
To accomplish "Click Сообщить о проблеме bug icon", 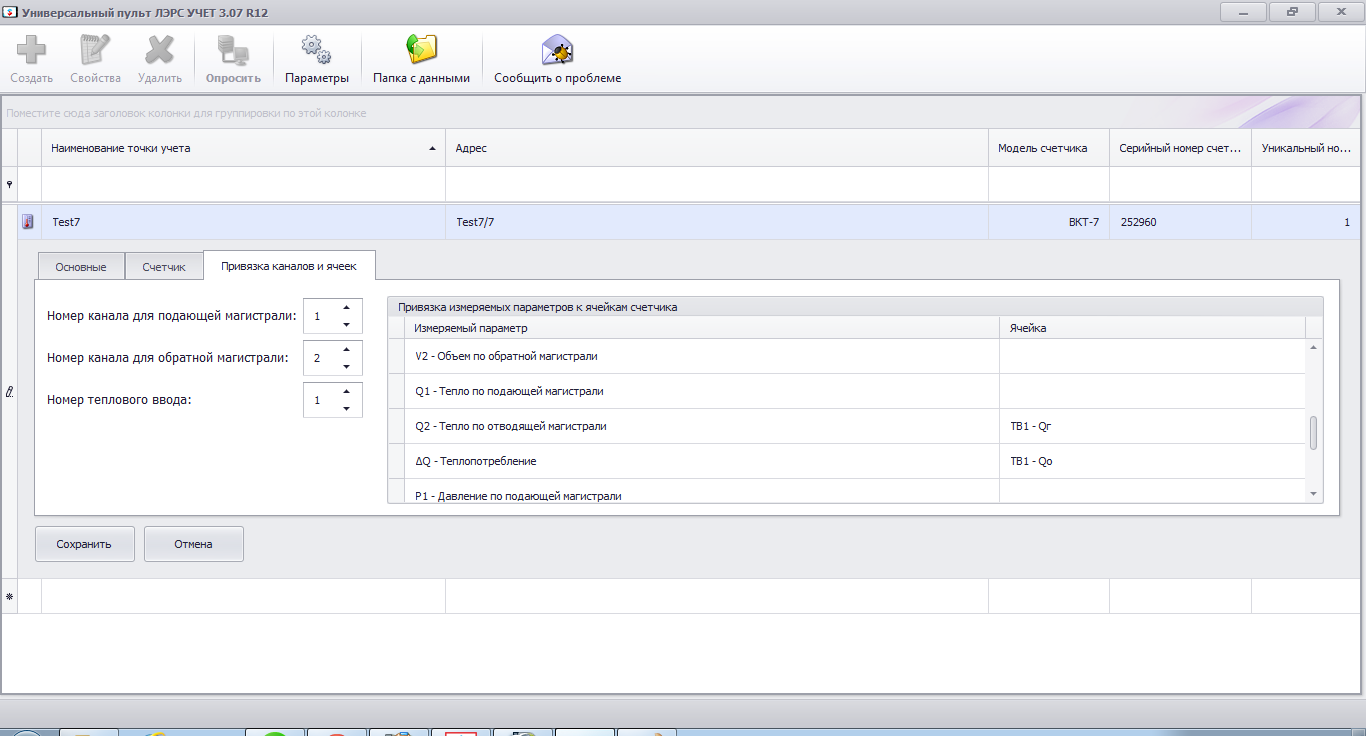I will (557, 50).
